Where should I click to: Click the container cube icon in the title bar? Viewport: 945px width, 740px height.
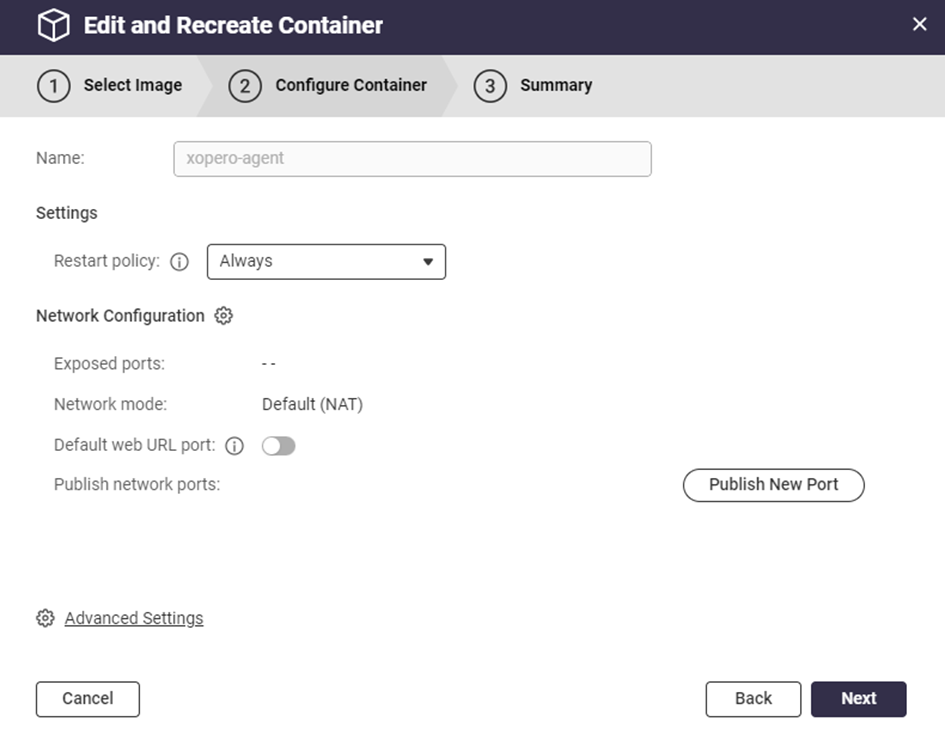(x=53, y=26)
